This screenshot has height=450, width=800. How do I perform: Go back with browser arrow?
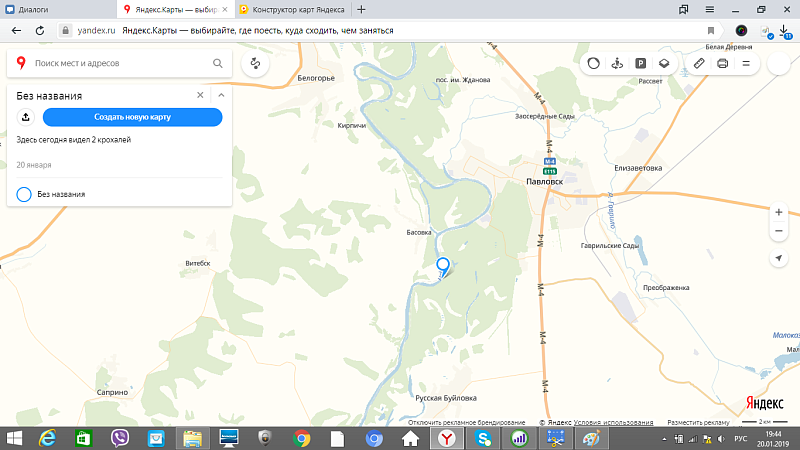point(16,31)
